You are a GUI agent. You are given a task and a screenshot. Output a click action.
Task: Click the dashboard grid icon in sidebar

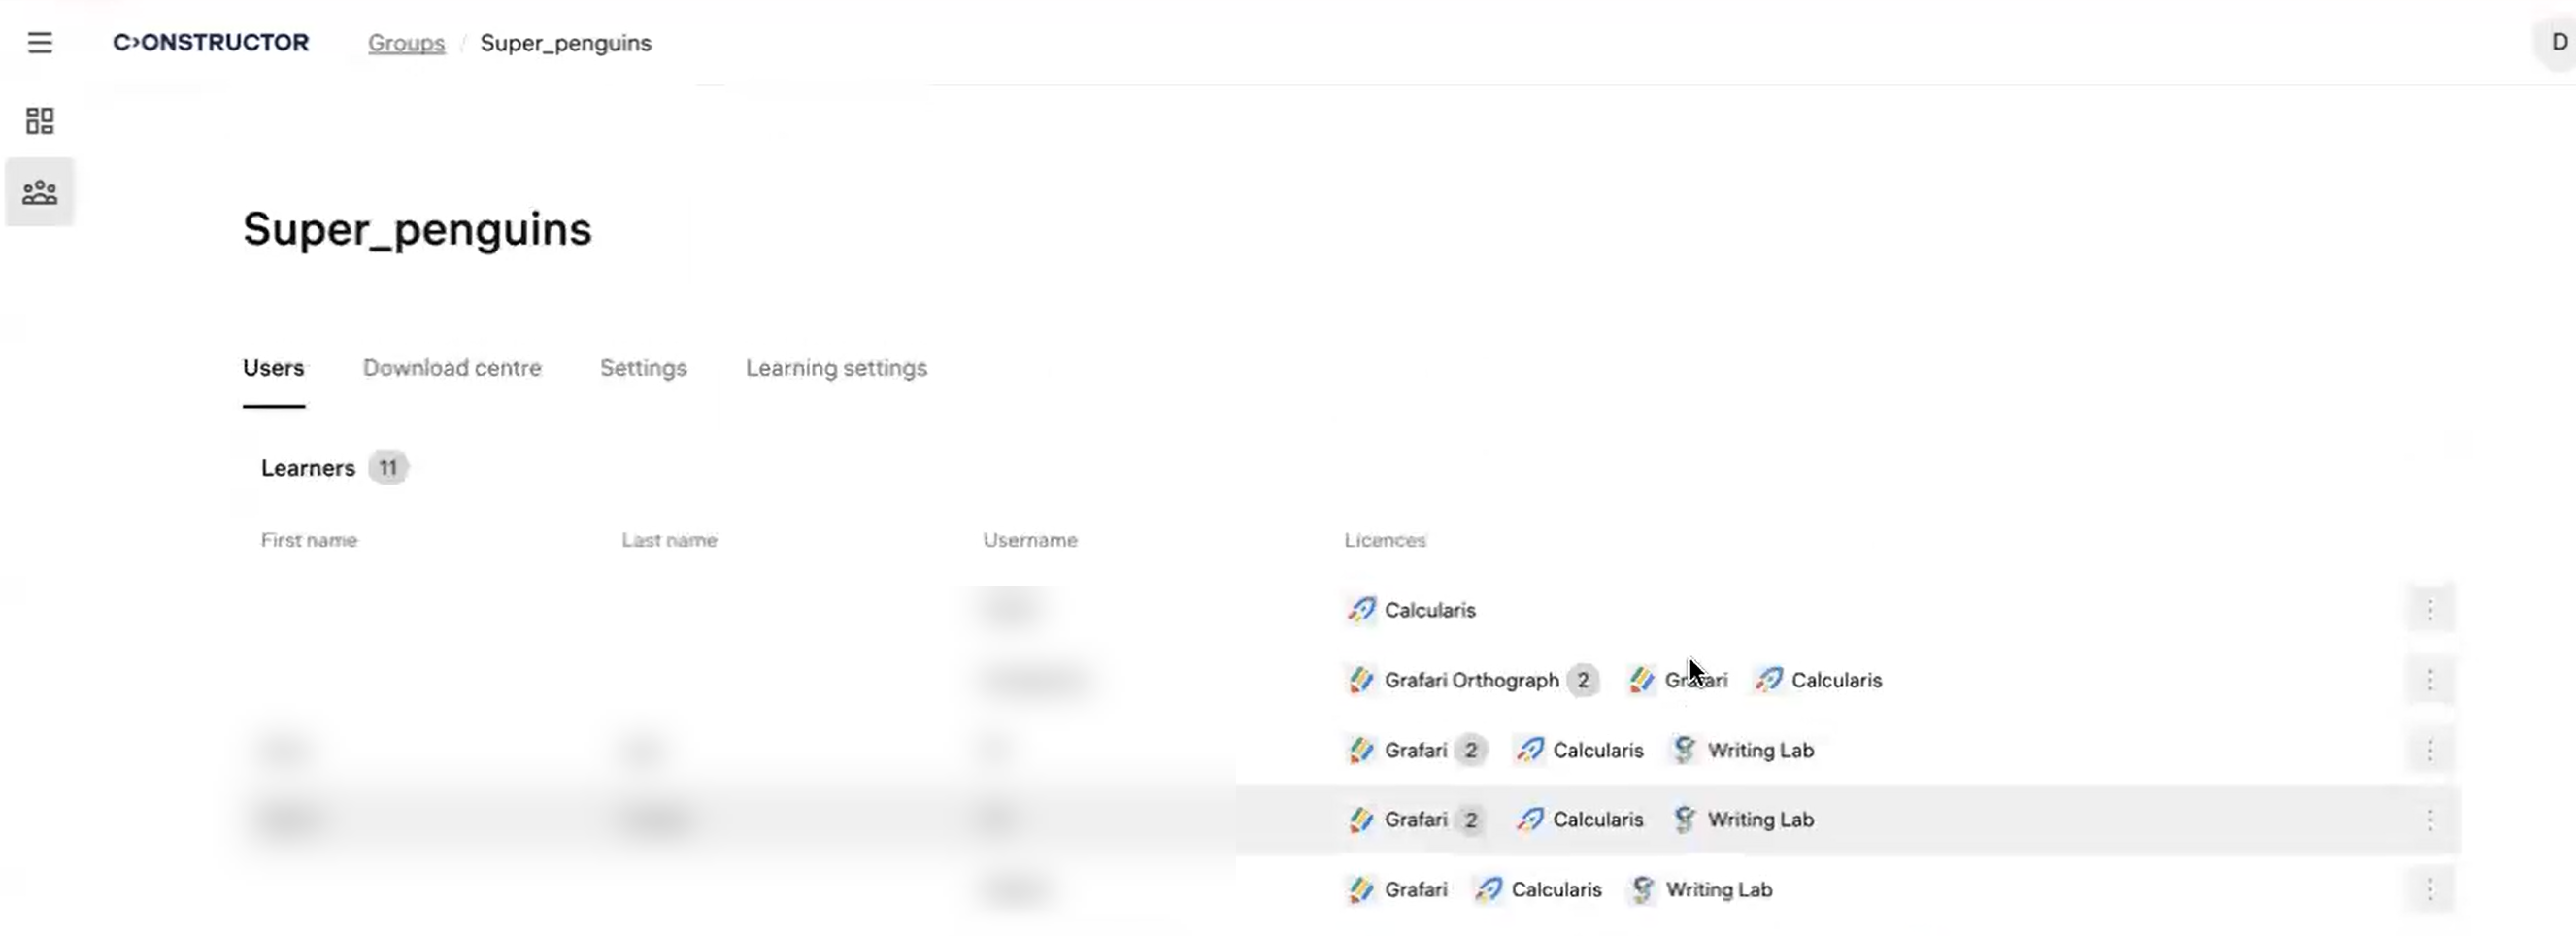(x=40, y=121)
